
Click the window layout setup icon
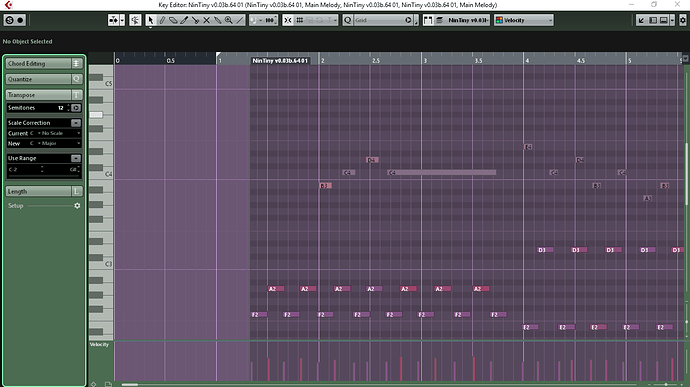tap(664, 20)
